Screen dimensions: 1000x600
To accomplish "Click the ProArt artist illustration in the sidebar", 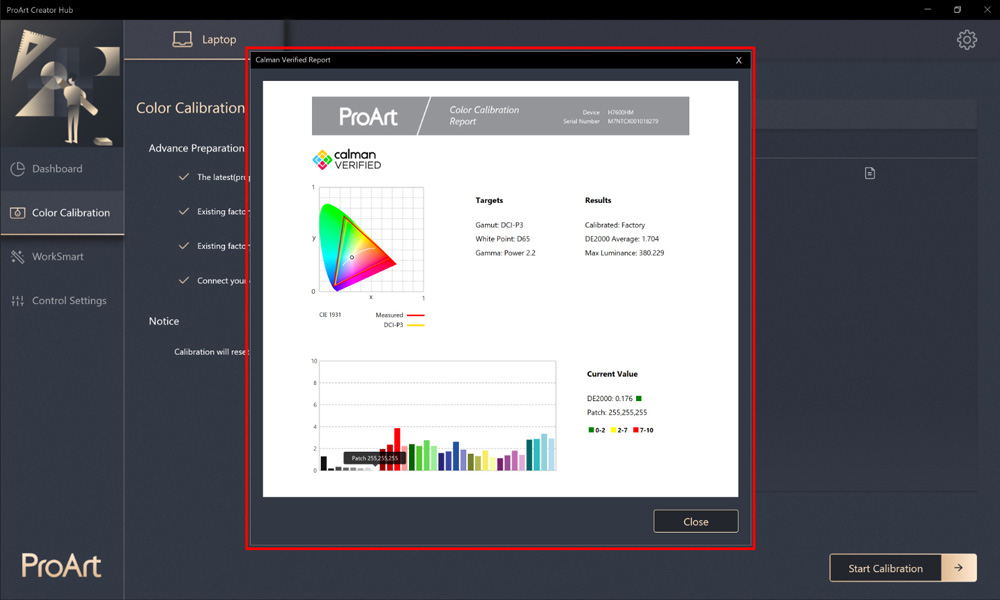I will click(62, 84).
